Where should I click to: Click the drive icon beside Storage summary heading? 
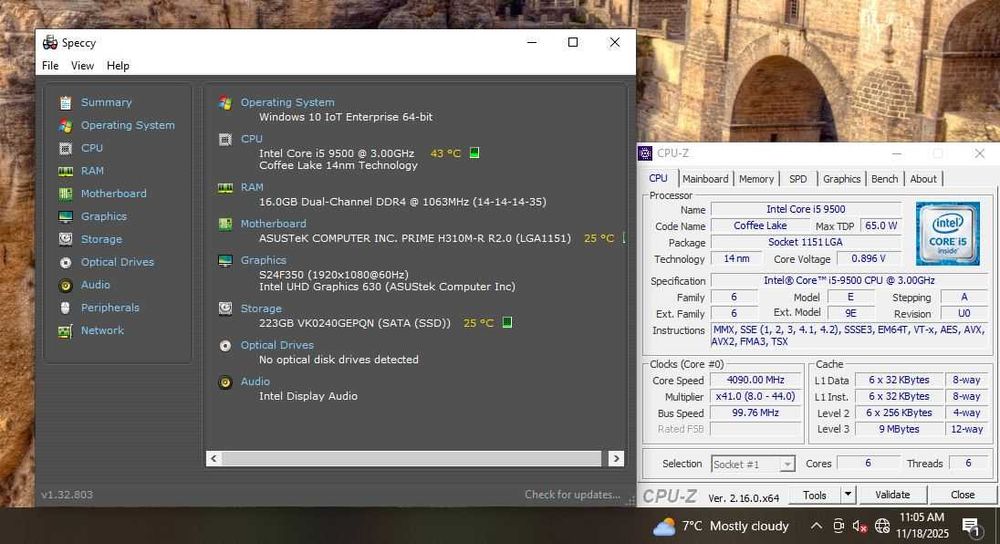tap(225, 309)
